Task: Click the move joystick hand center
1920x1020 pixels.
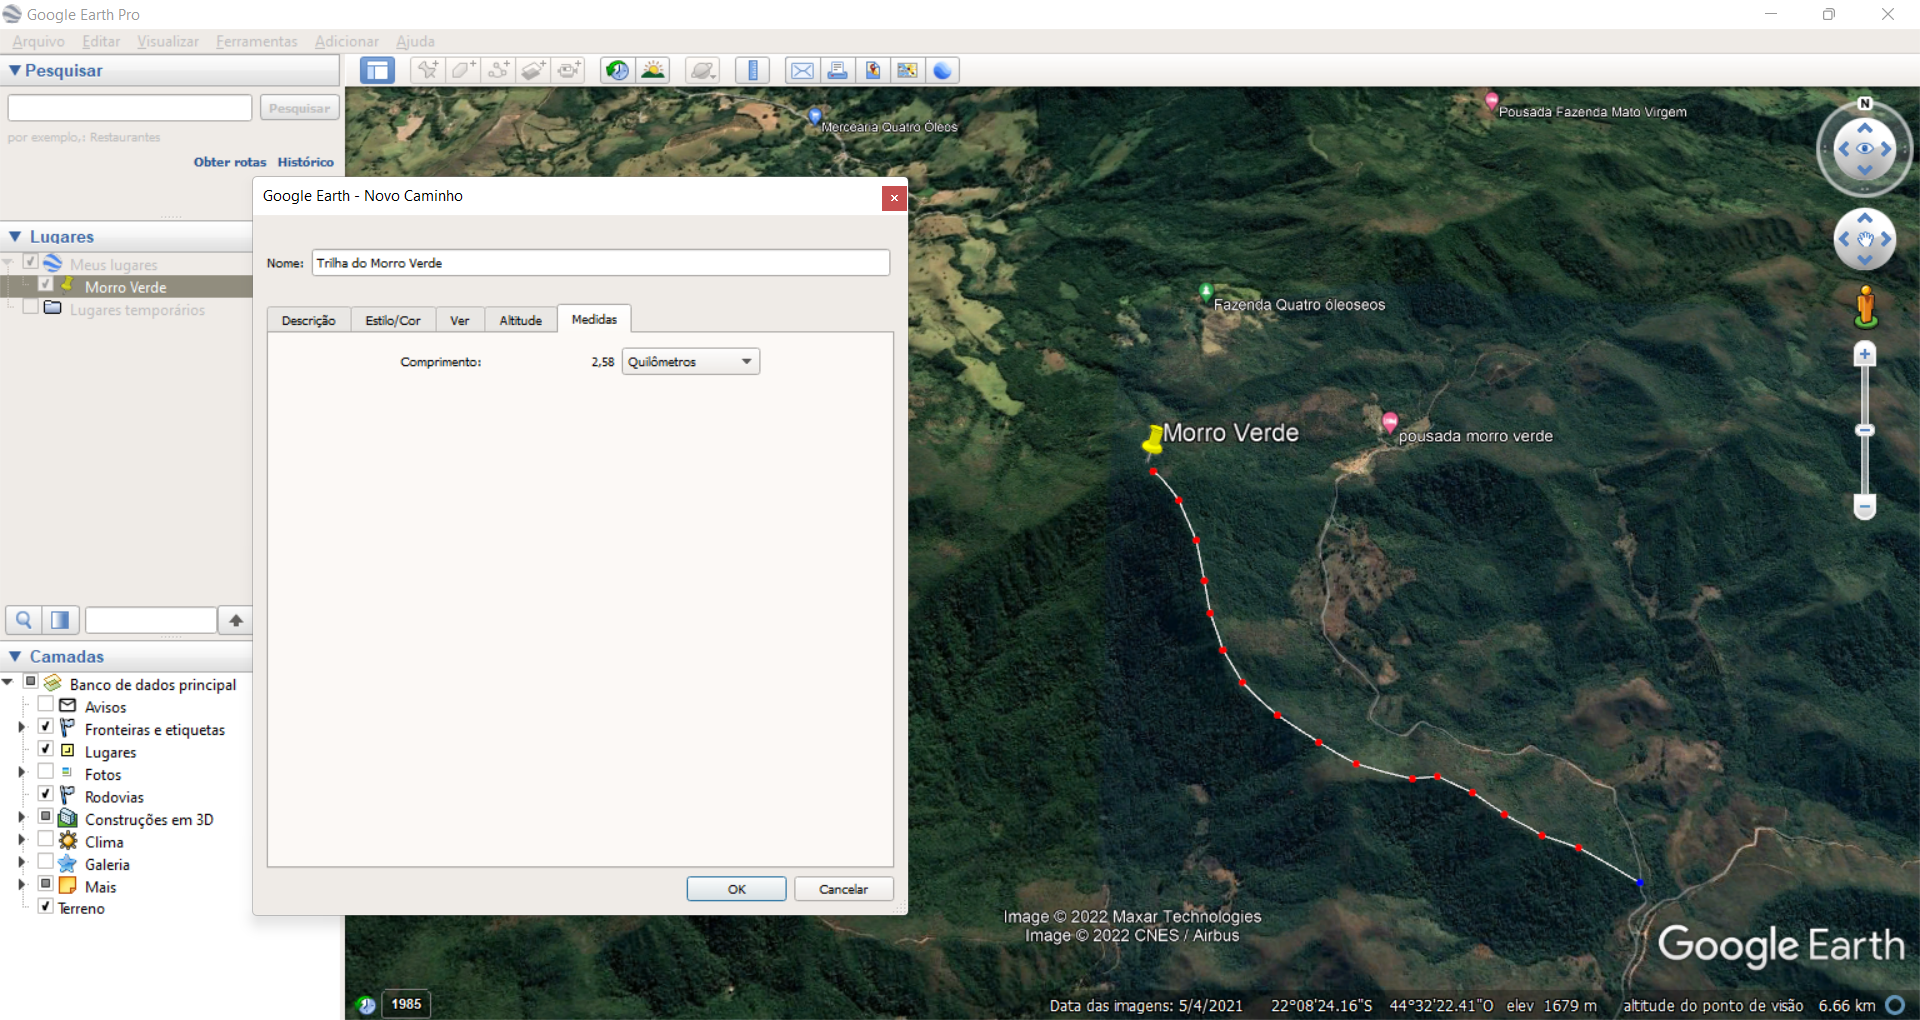Action: point(1865,239)
